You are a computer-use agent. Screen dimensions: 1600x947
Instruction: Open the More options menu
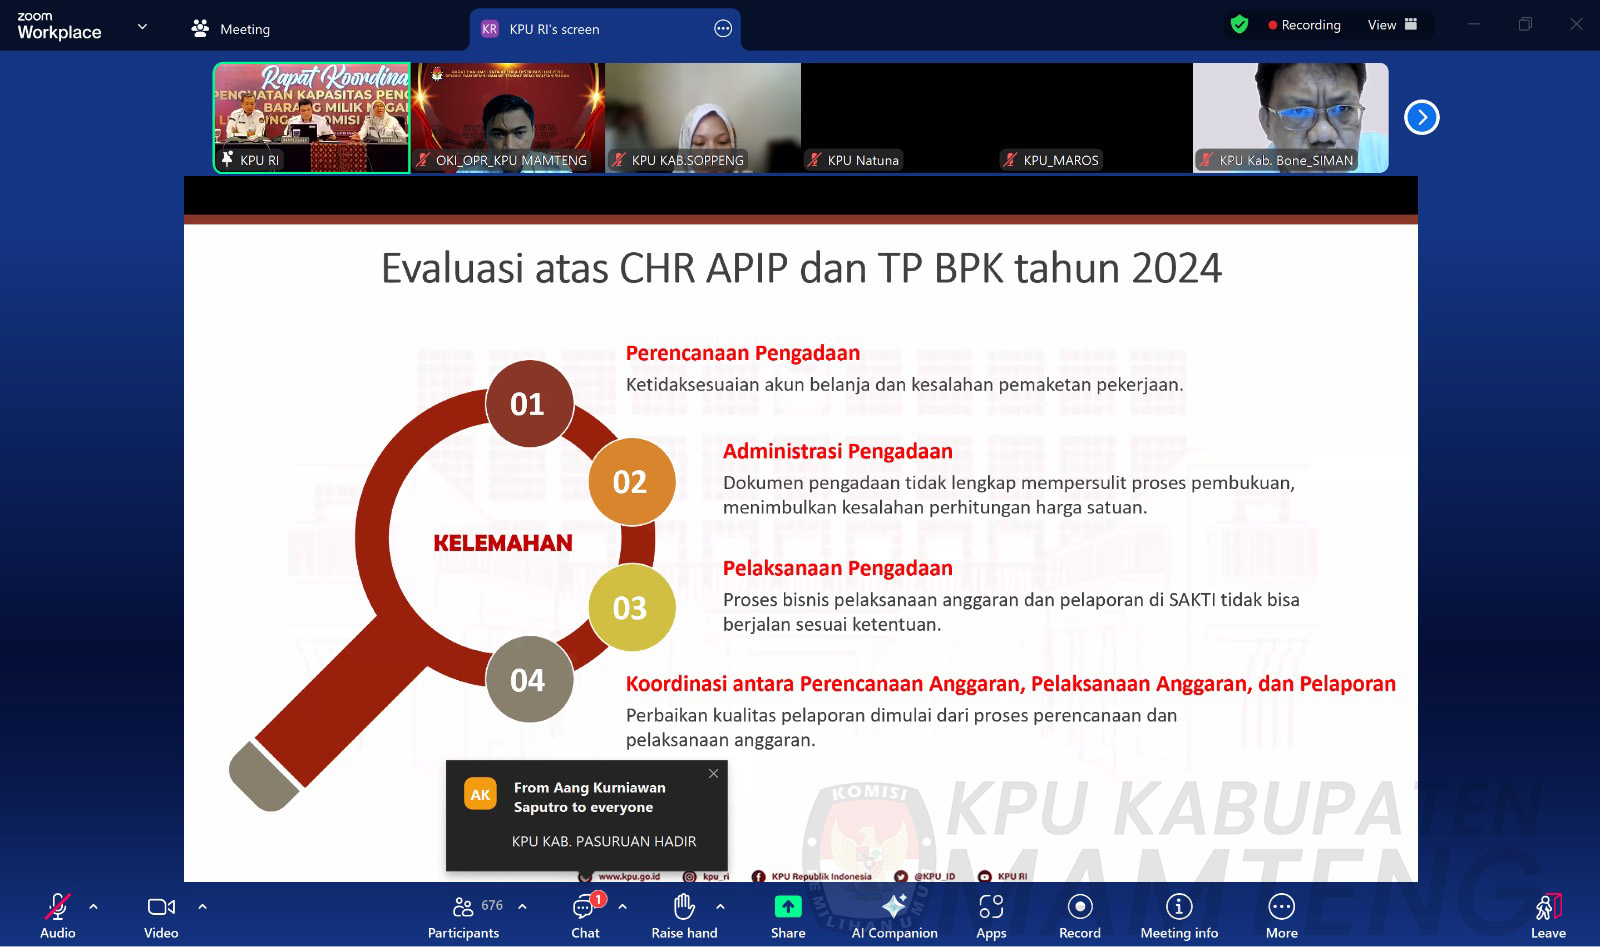(x=1281, y=916)
